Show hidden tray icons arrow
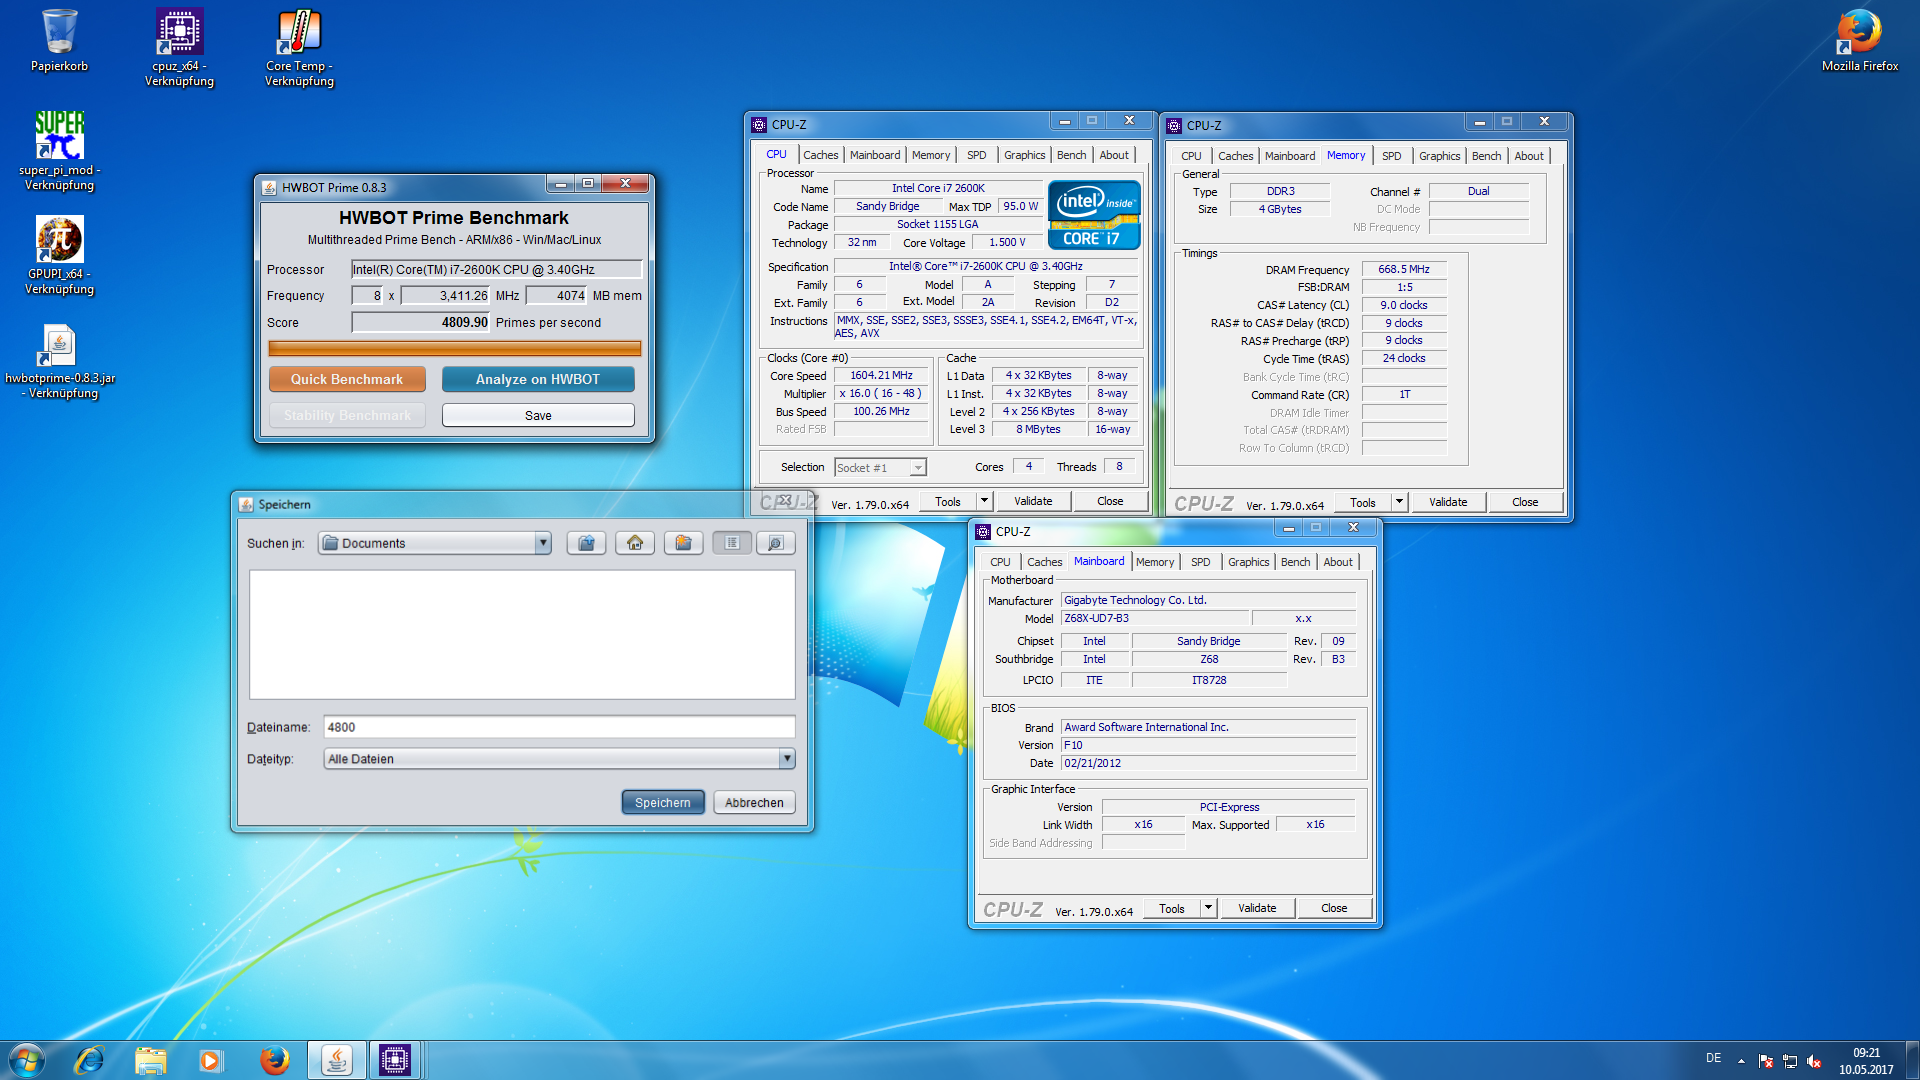 (1741, 1061)
